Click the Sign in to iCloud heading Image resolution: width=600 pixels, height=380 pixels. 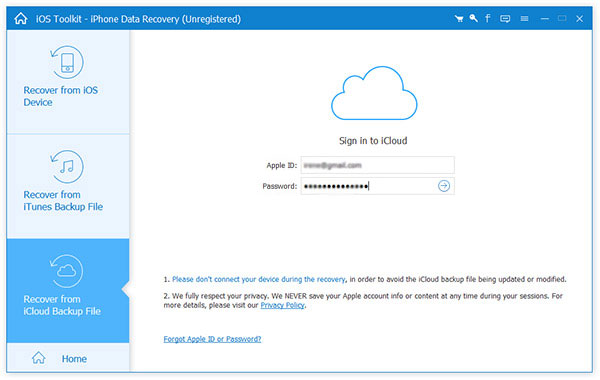click(x=373, y=141)
